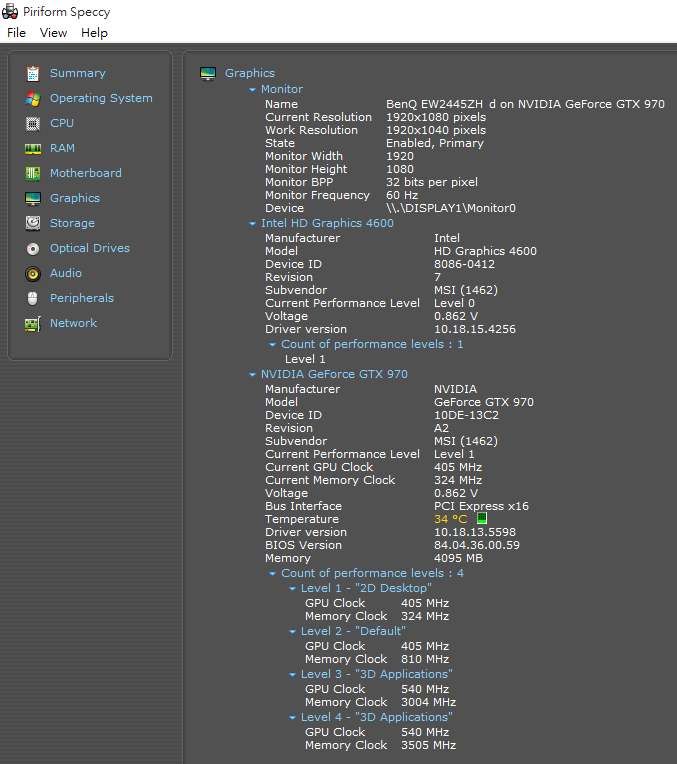This screenshot has width=677, height=764.
Task: Collapse the Monitor section
Action: pos(253,90)
